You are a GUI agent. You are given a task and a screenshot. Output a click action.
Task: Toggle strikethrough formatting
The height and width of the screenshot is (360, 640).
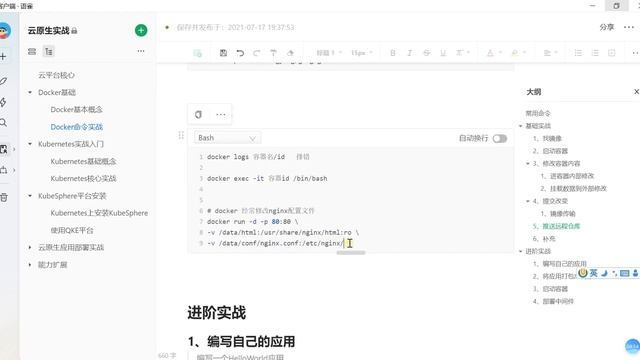(427, 53)
